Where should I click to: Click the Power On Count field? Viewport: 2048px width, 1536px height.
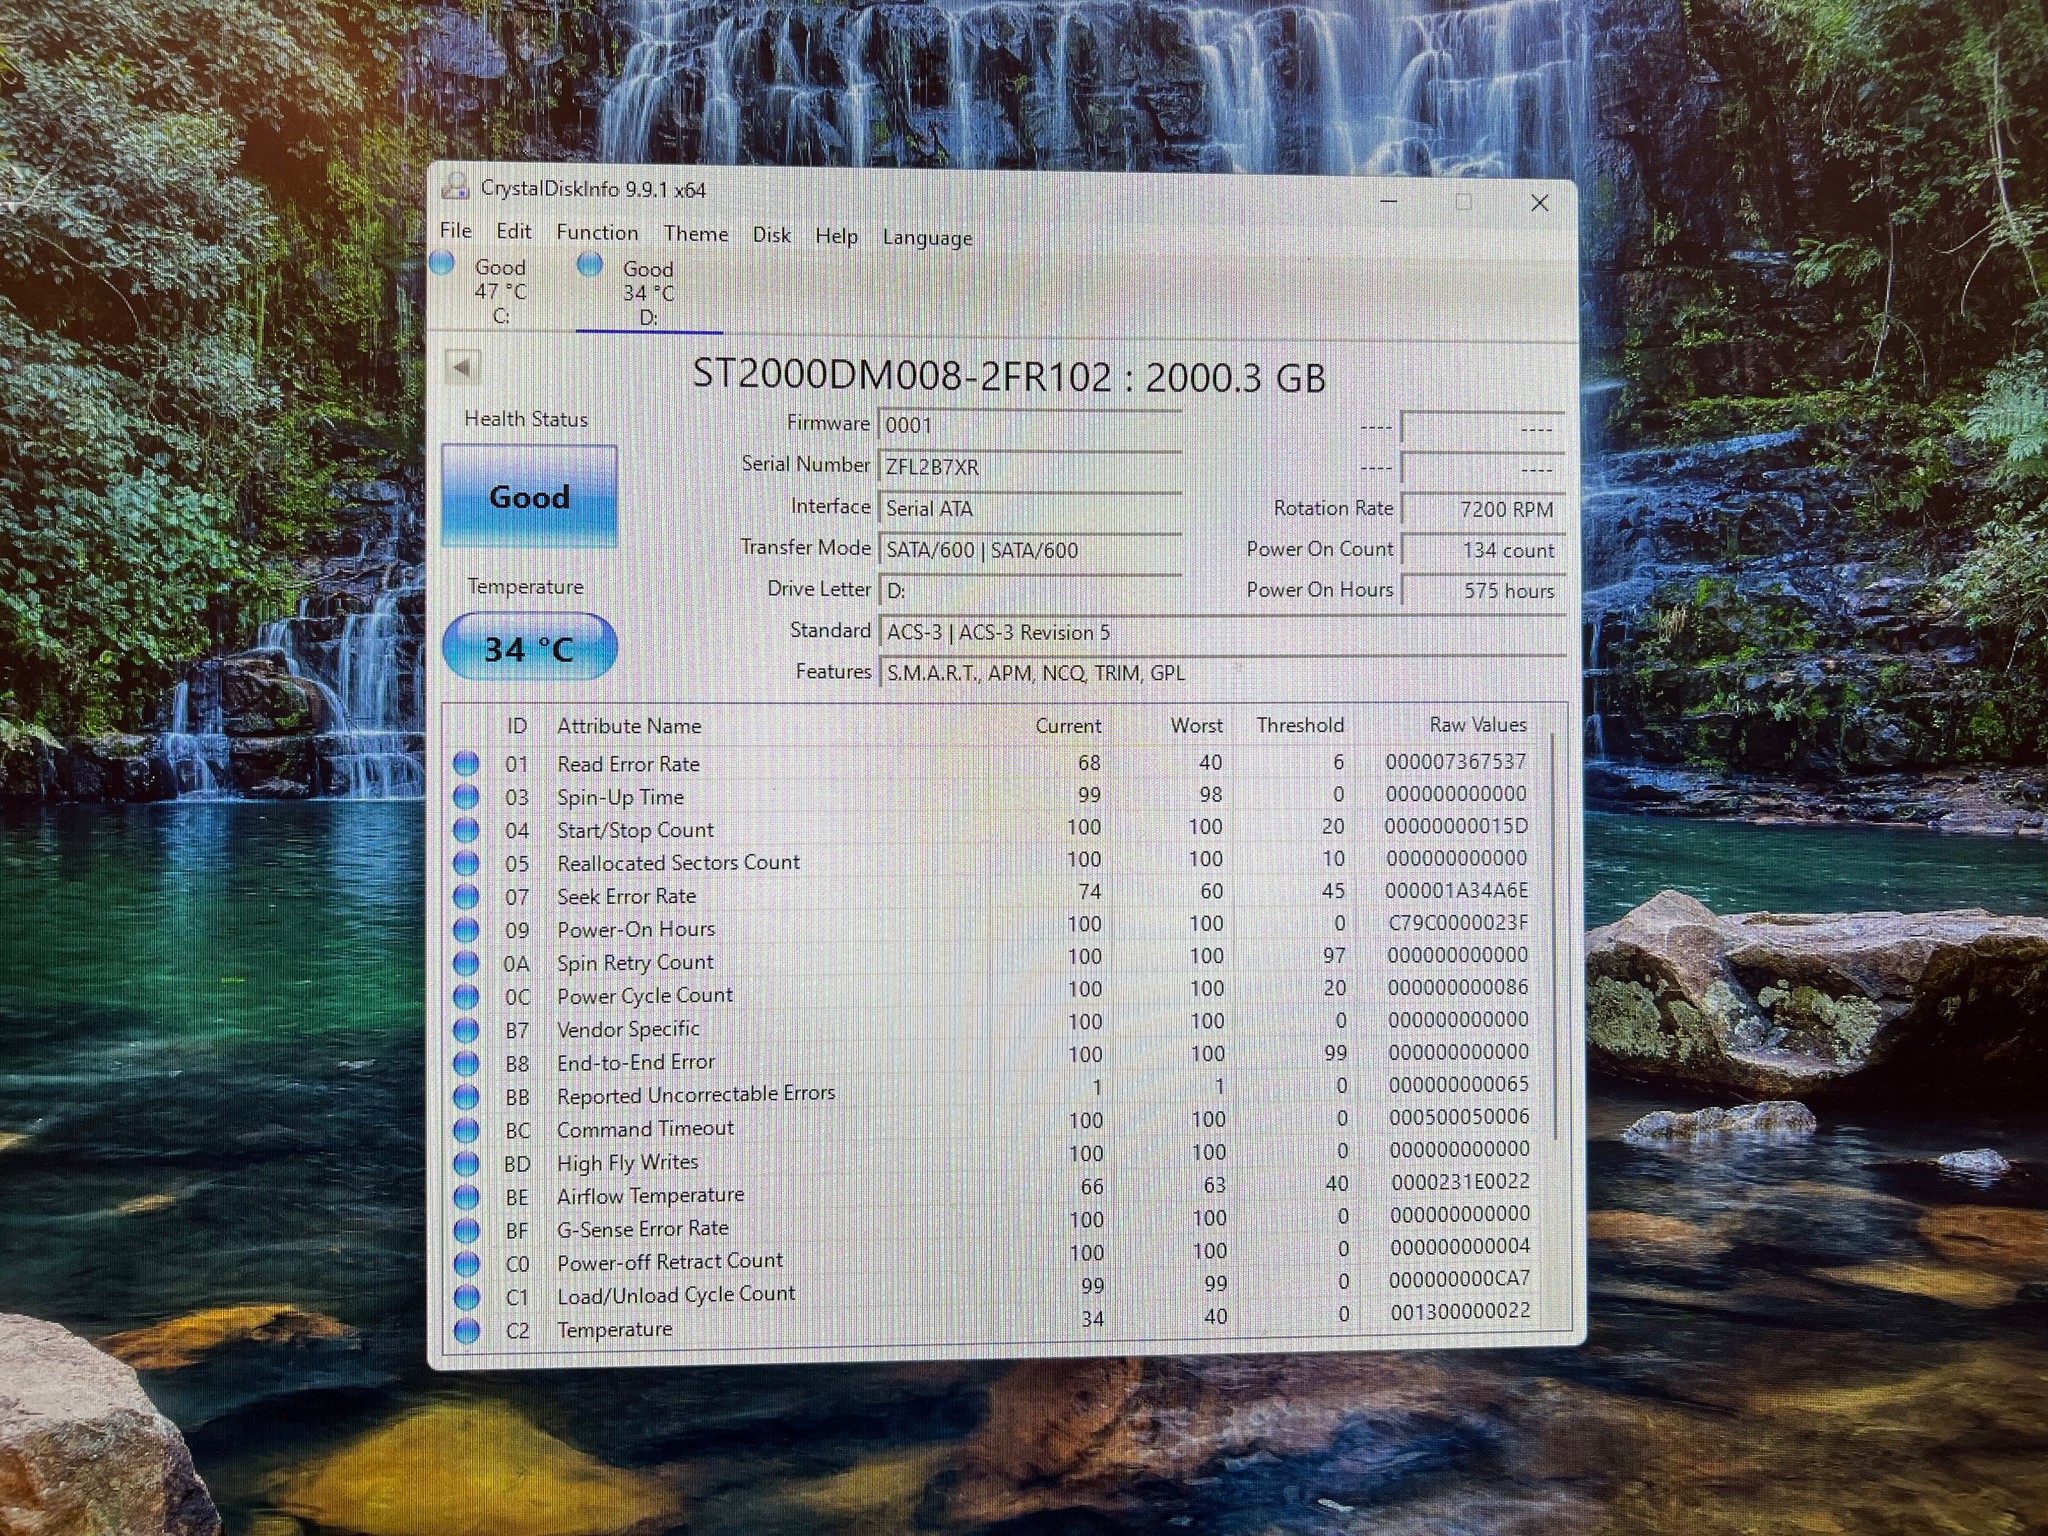coord(1483,550)
